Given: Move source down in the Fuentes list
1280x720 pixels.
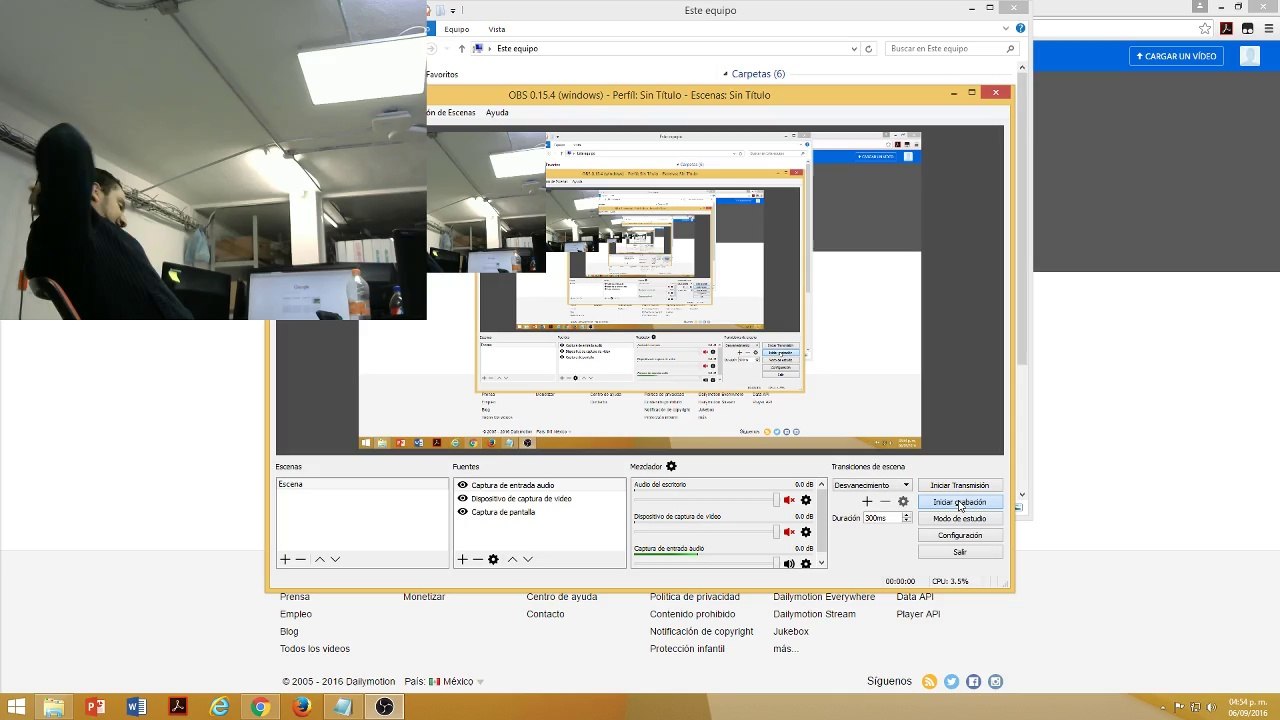Looking at the screenshot, I should 527,559.
